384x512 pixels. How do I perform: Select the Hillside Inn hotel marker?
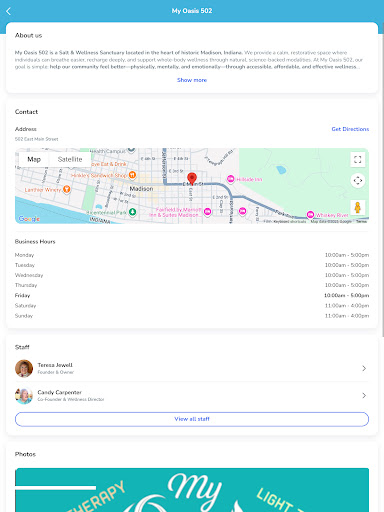pyautogui.click(x=231, y=179)
